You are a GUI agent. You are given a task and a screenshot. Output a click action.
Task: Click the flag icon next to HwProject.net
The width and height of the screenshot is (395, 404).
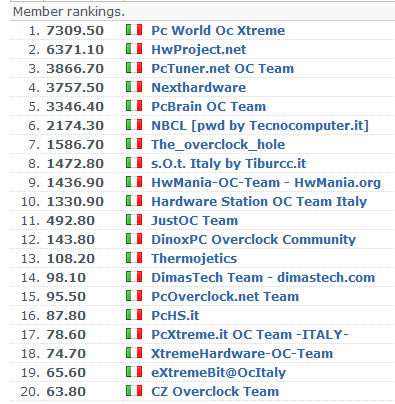[x=134, y=49]
